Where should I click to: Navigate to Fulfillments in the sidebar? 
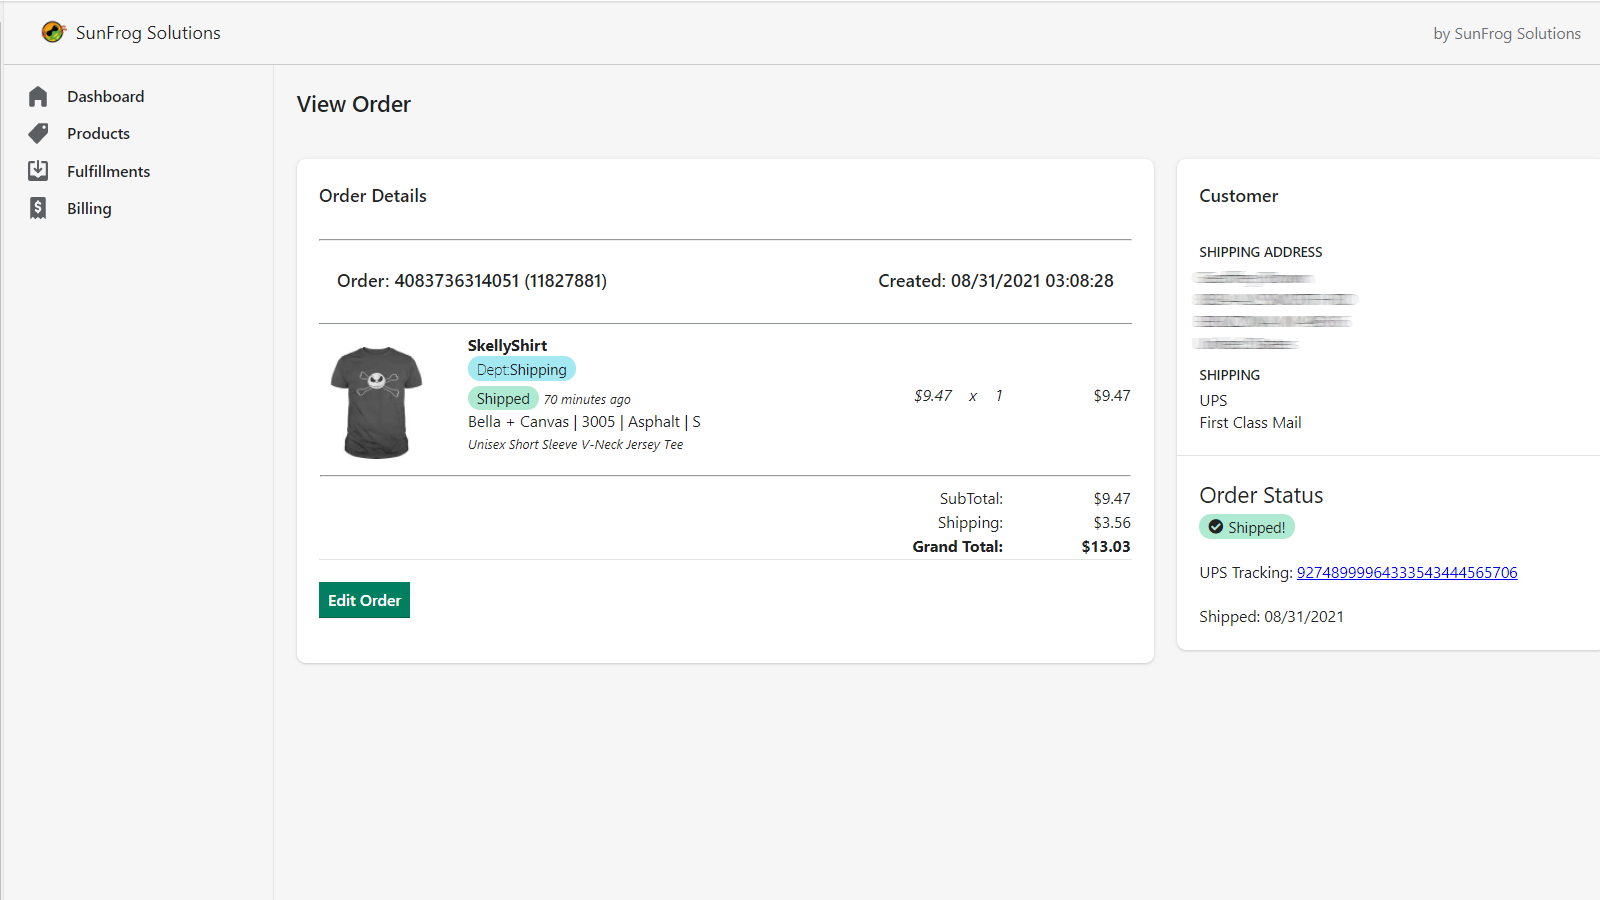coord(108,171)
